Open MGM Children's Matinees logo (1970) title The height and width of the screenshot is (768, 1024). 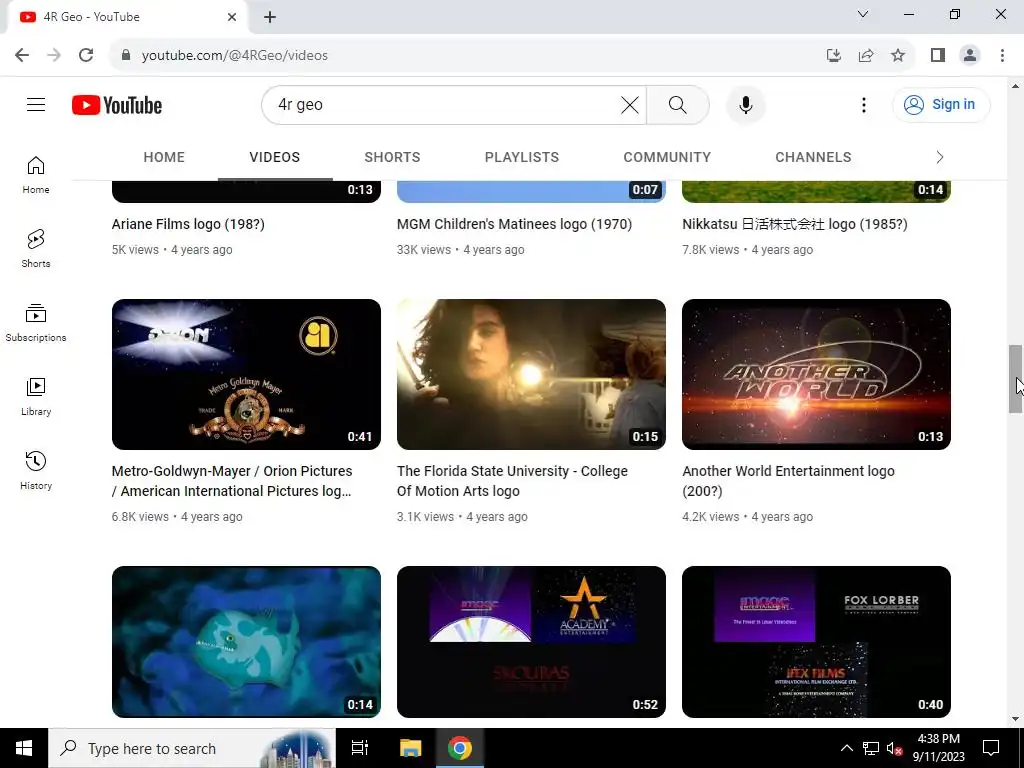pos(515,224)
